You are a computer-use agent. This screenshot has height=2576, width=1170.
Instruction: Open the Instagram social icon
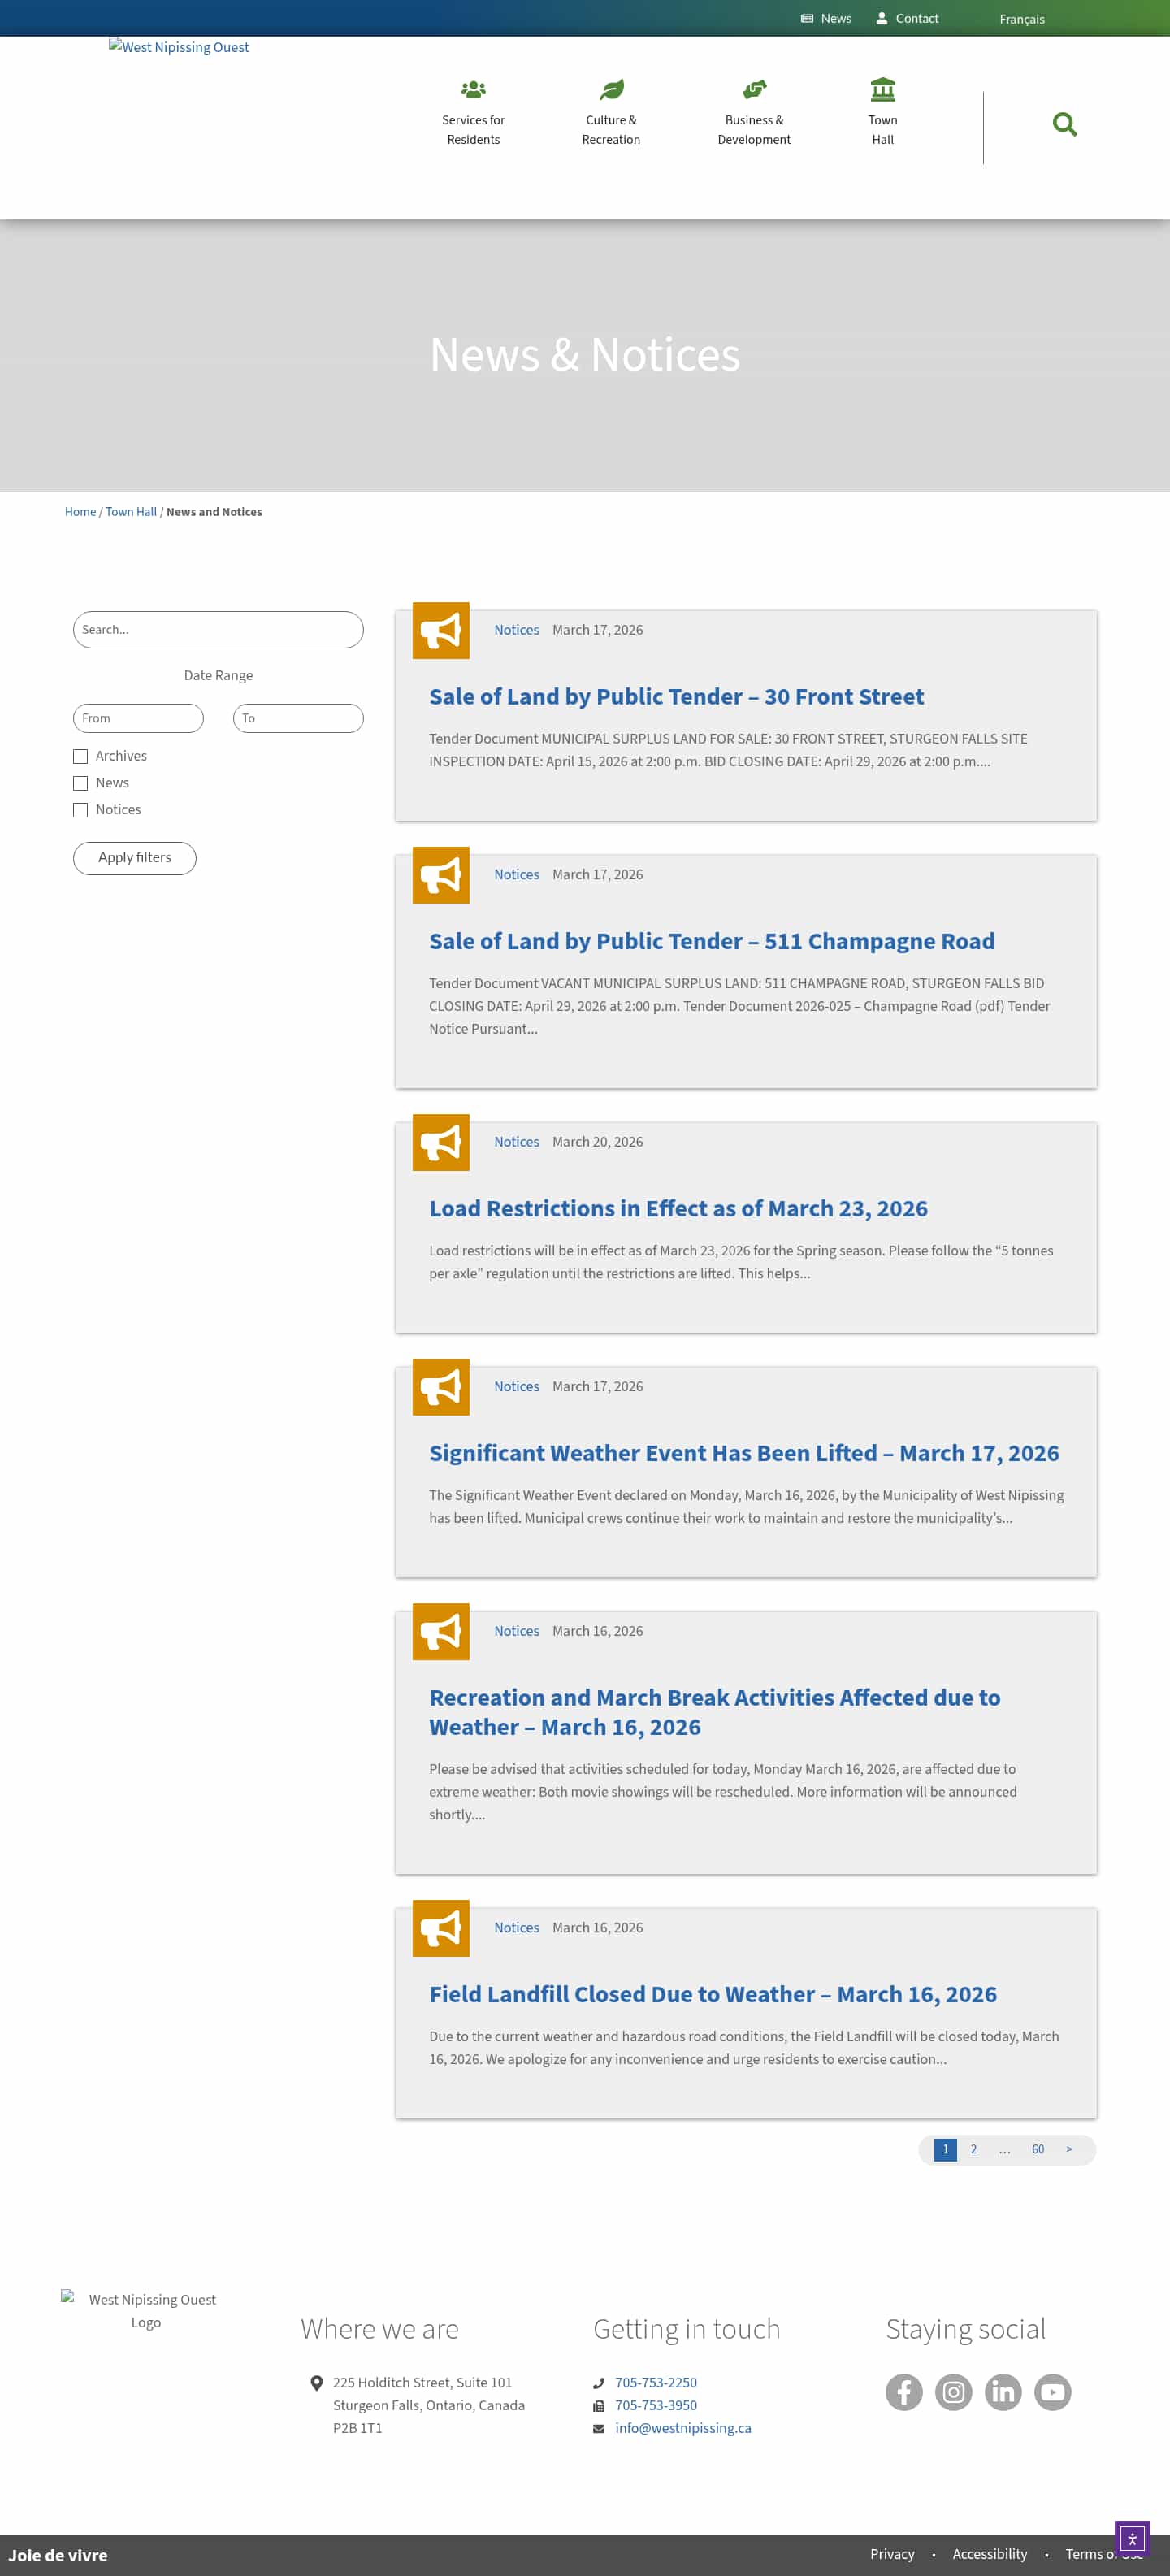953,2392
